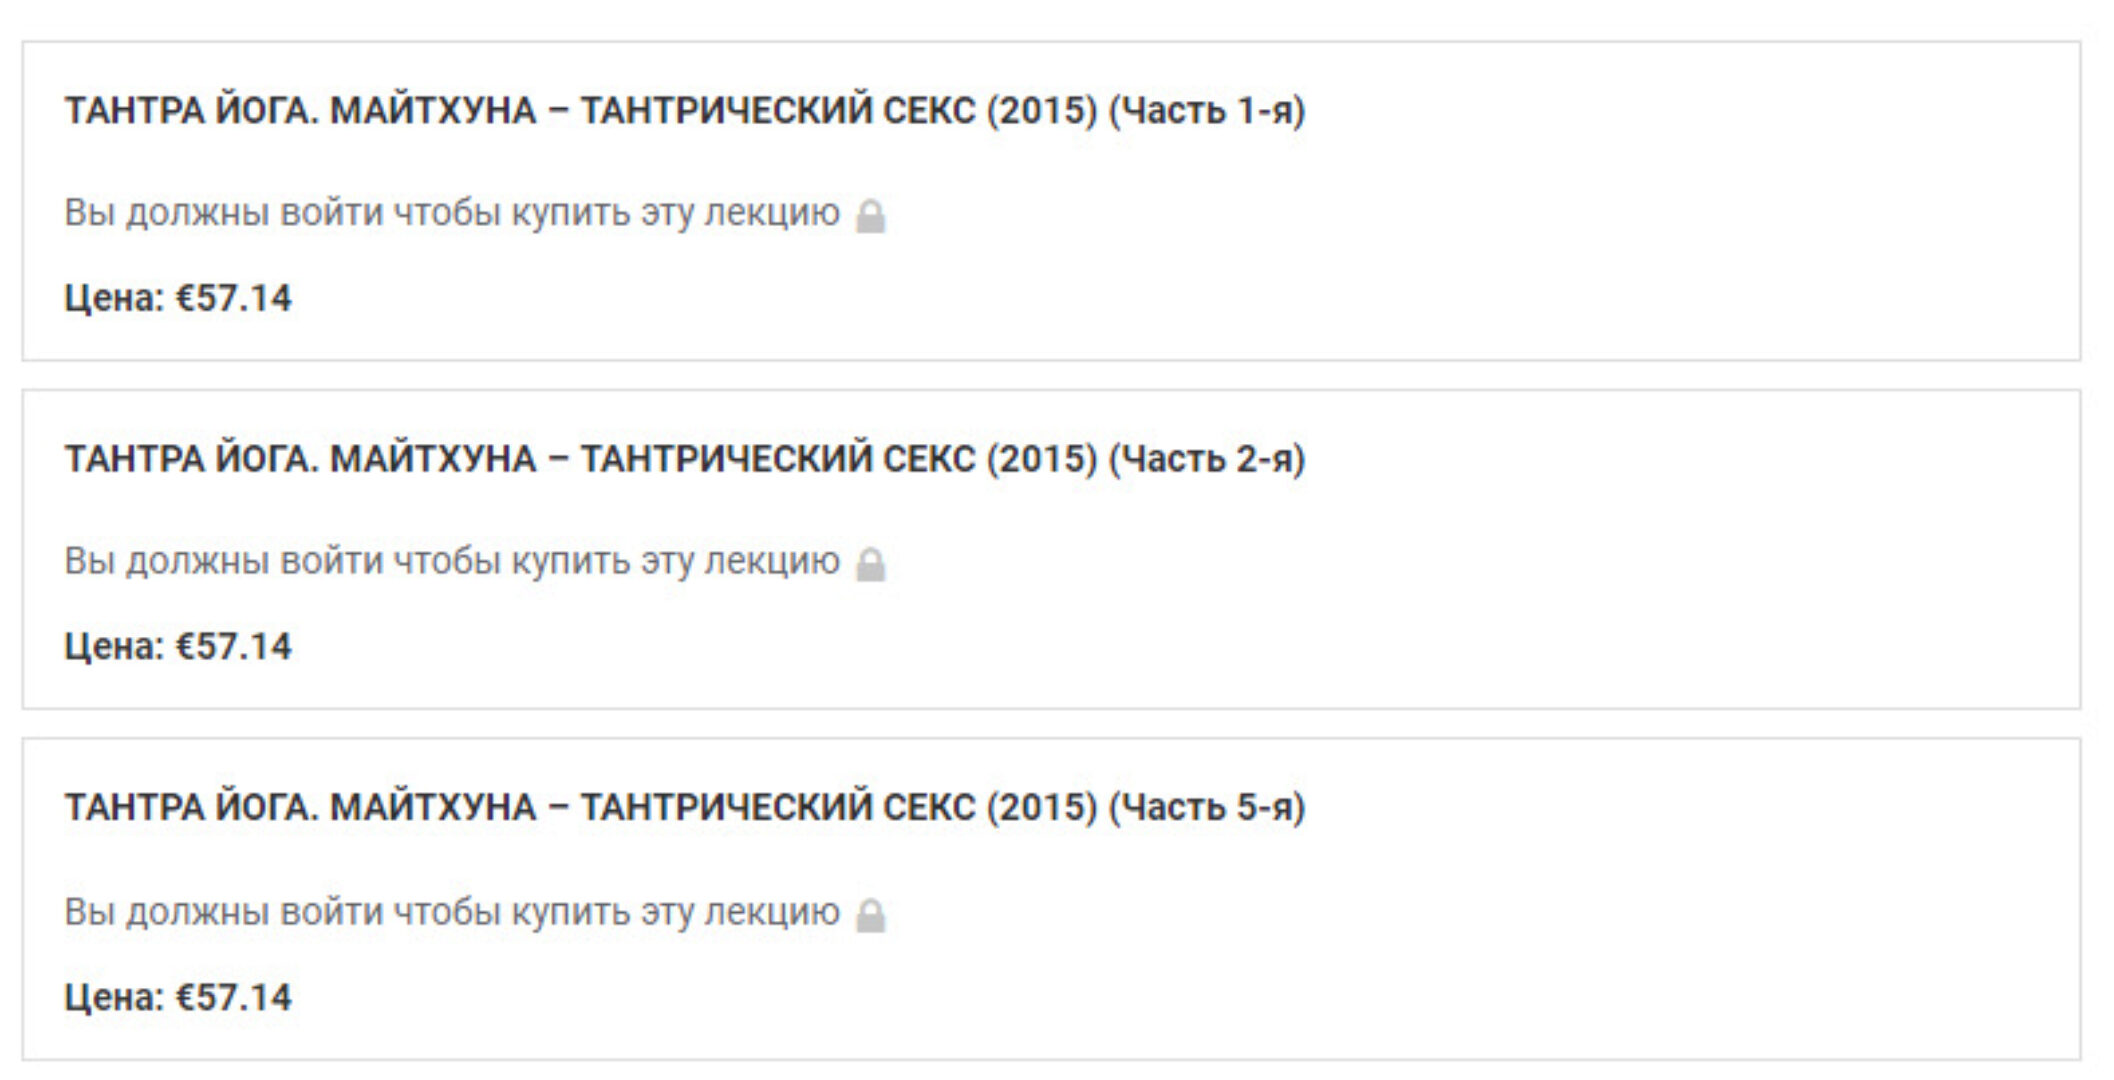
Task: Click the (Часть 5-я) label in third title
Action: (1207, 807)
